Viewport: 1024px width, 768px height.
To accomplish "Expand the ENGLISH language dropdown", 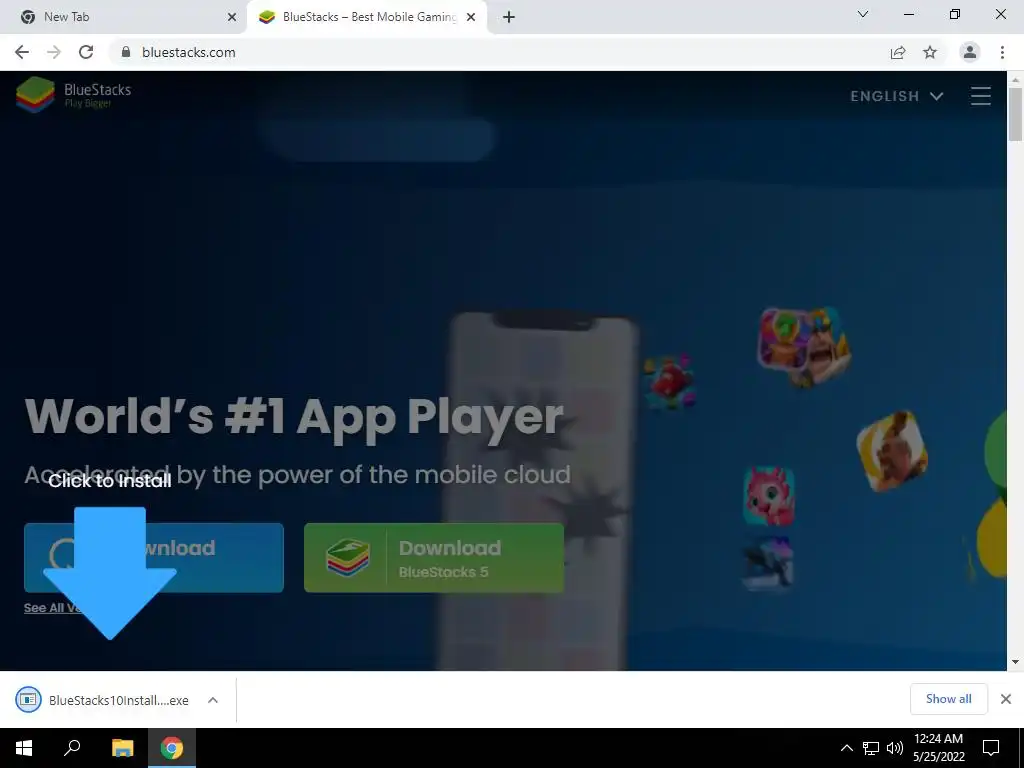I will (897, 96).
